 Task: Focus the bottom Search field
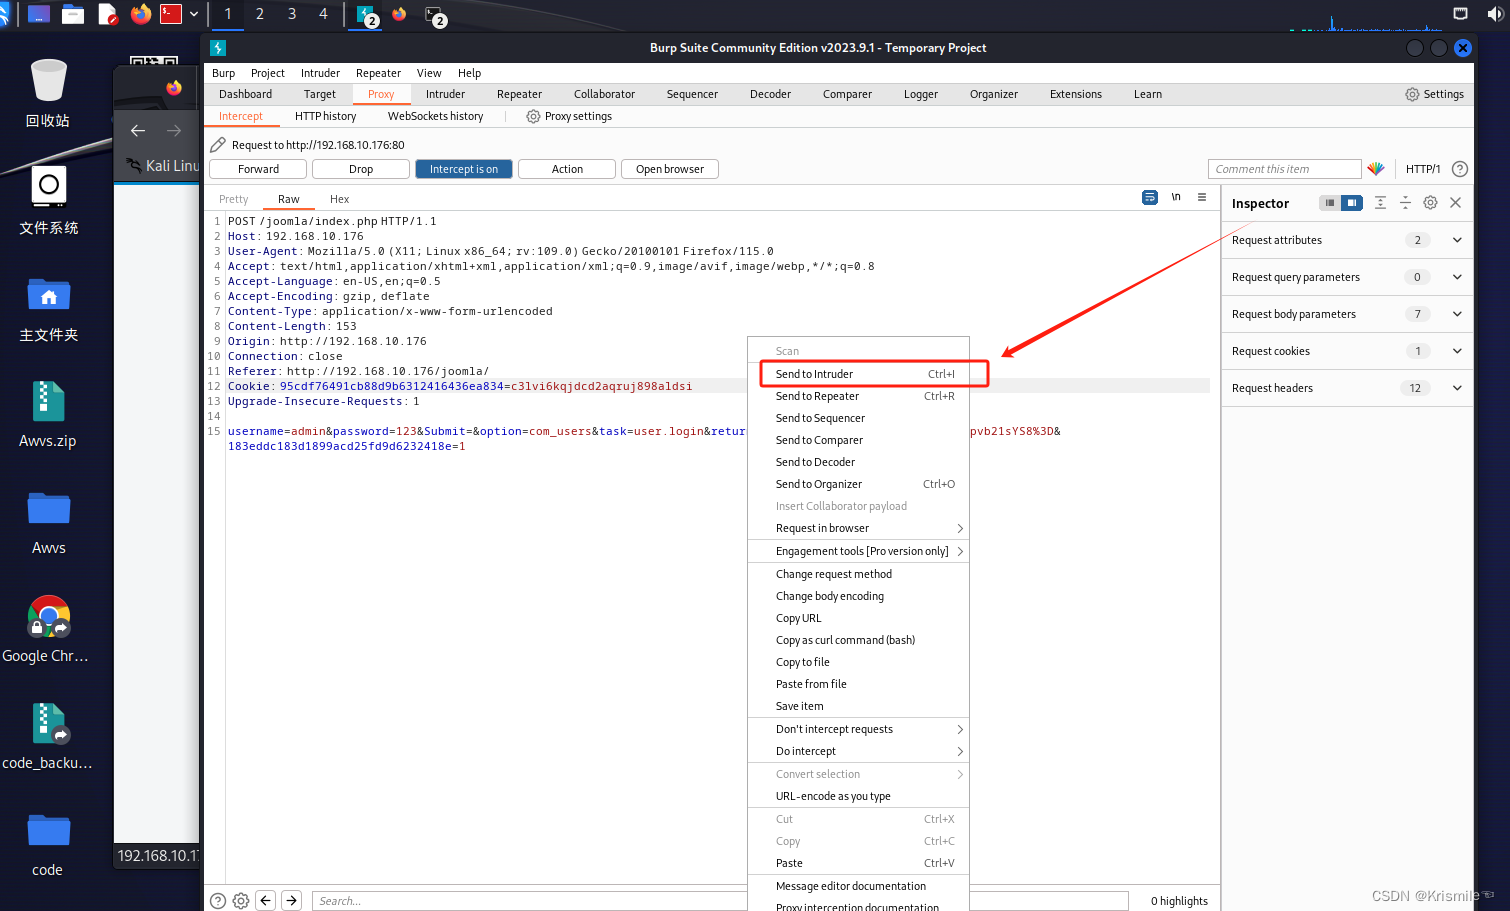[x=720, y=901]
